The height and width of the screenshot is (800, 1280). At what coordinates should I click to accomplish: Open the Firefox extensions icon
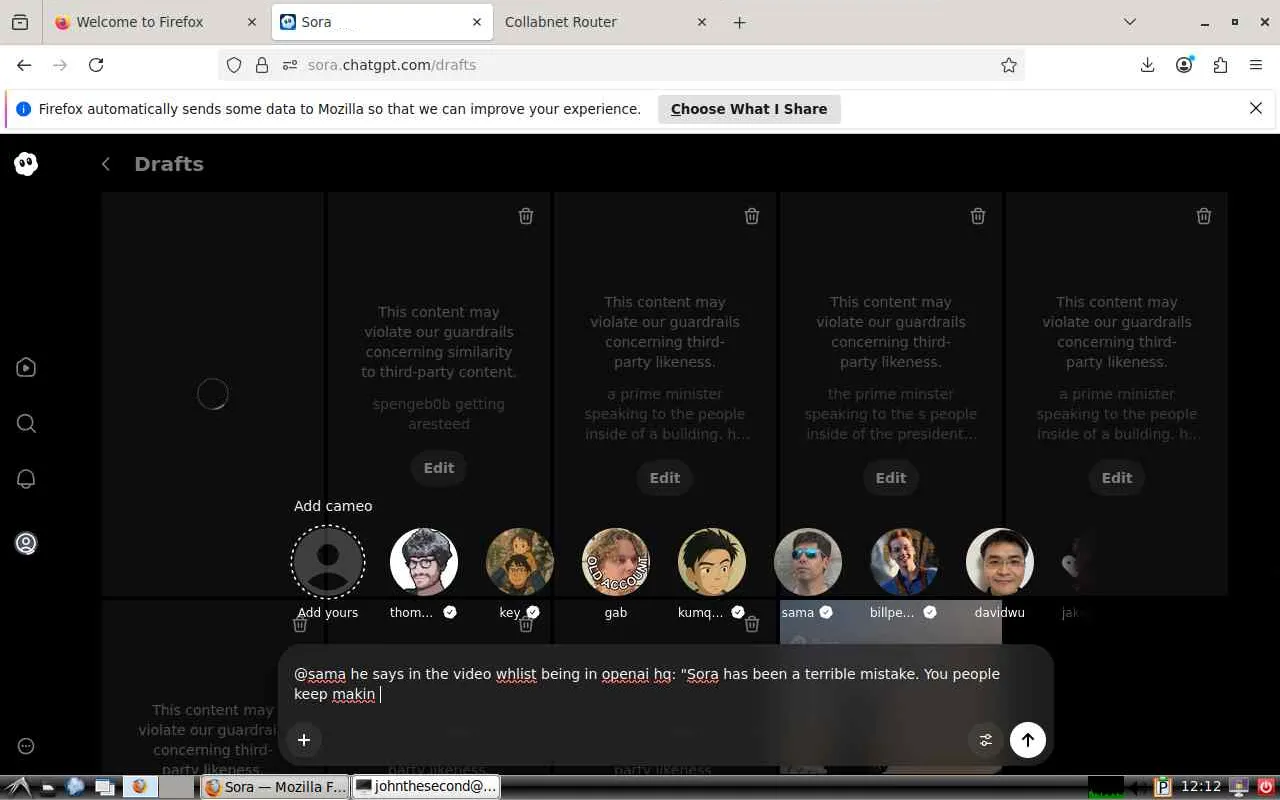(1220, 65)
